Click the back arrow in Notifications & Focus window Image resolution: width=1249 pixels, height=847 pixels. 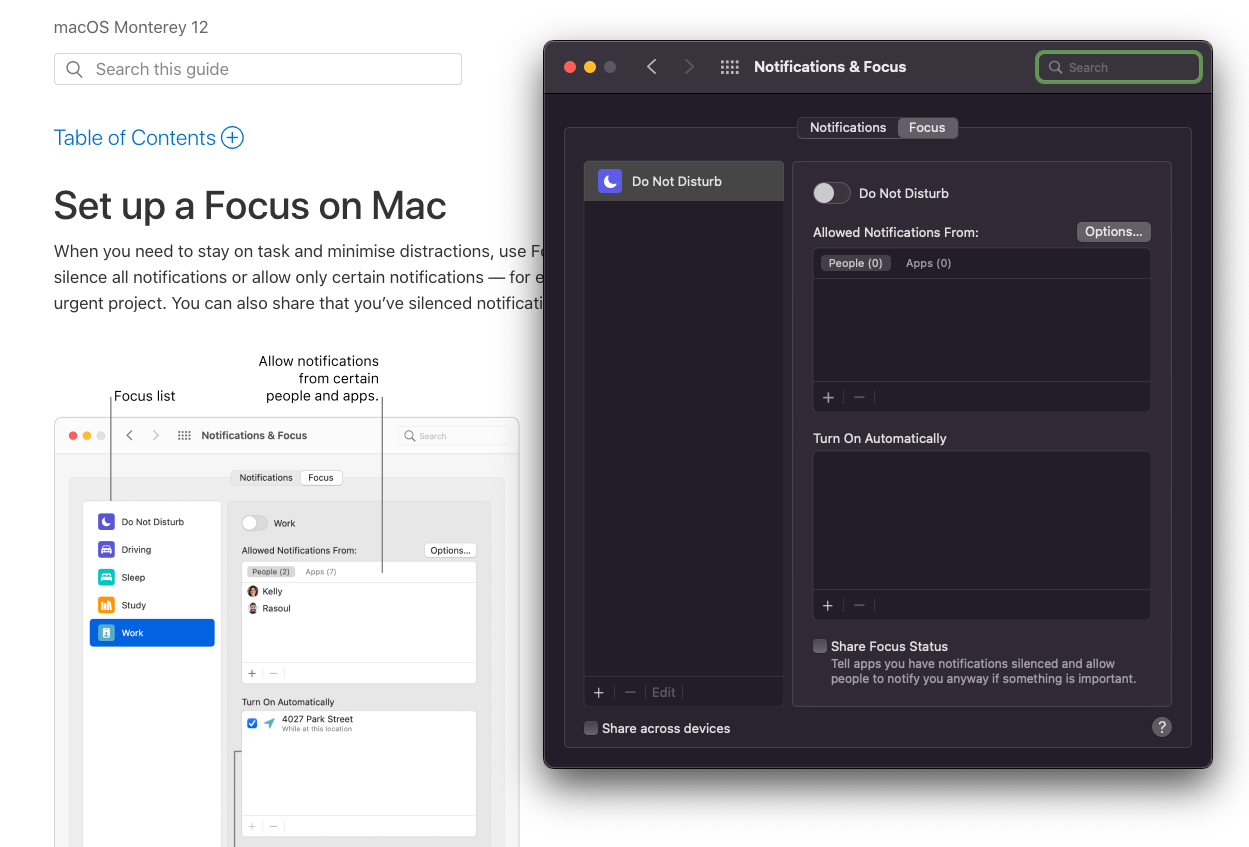[652, 67]
